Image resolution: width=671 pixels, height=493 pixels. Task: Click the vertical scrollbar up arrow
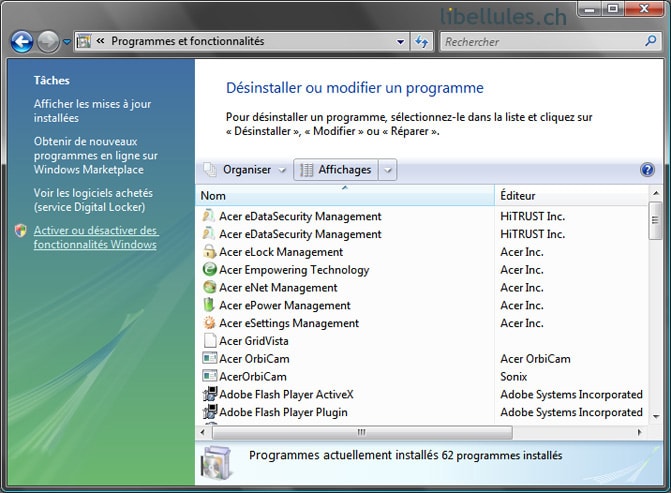tap(656, 193)
